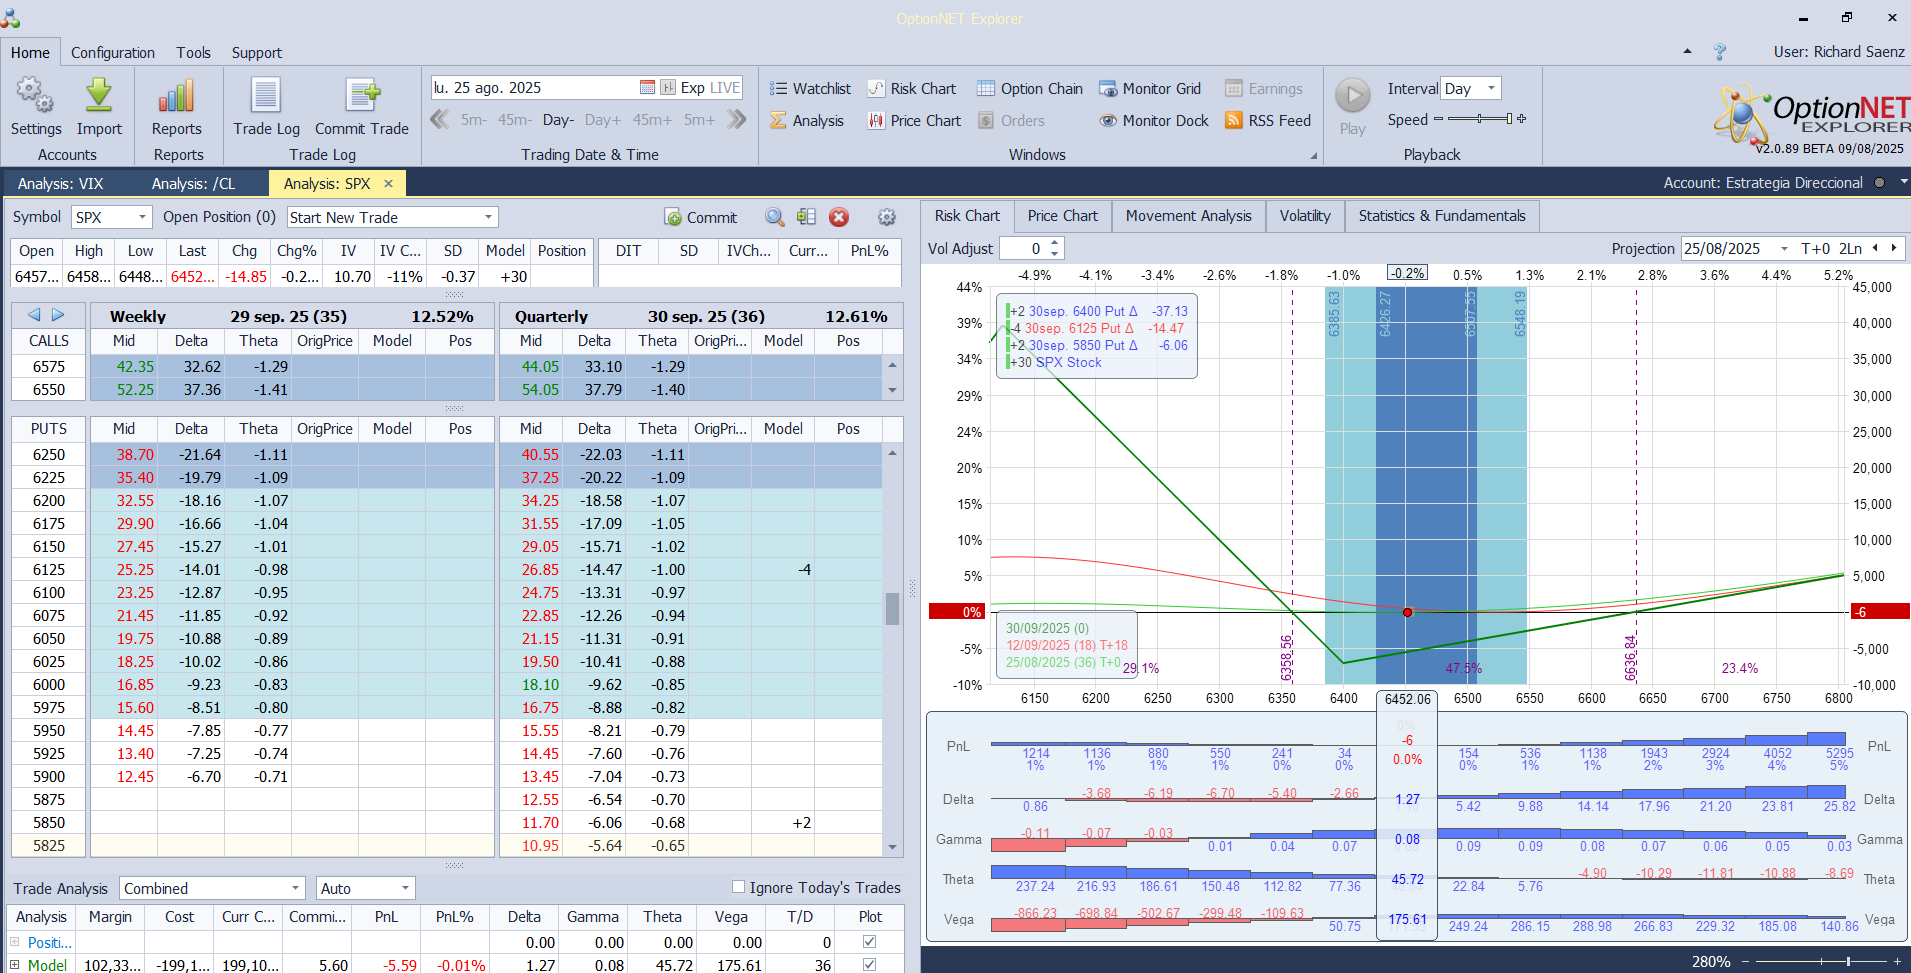Switch to the Analysis: /CL tab
1911x973 pixels.
pos(194,183)
